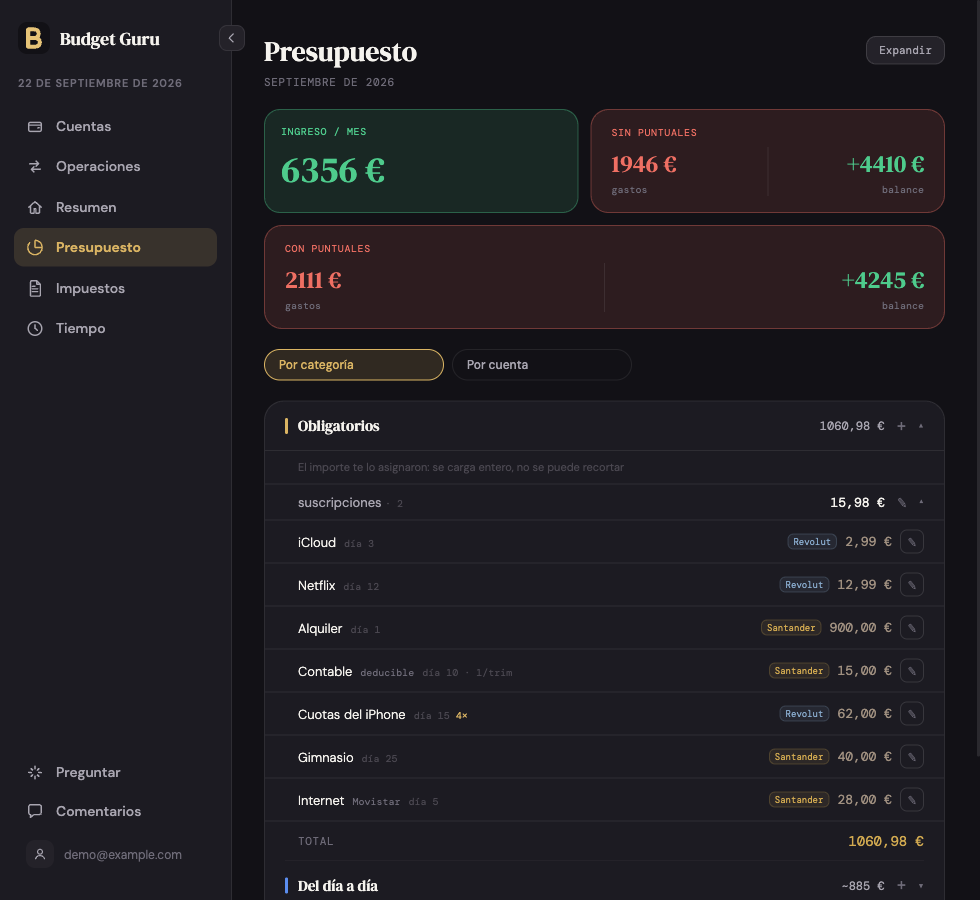Add an item to Del día a día
The image size is (980, 900).
tap(901, 886)
